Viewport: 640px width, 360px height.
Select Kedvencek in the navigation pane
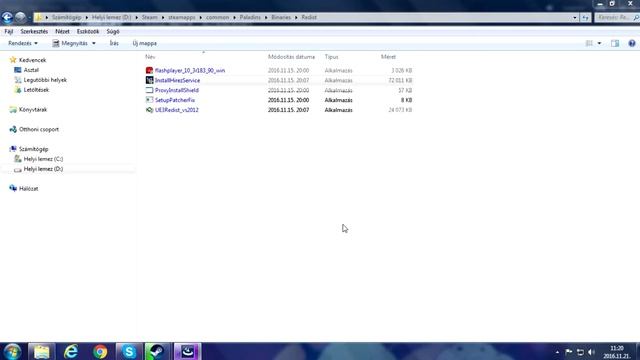pos(33,60)
